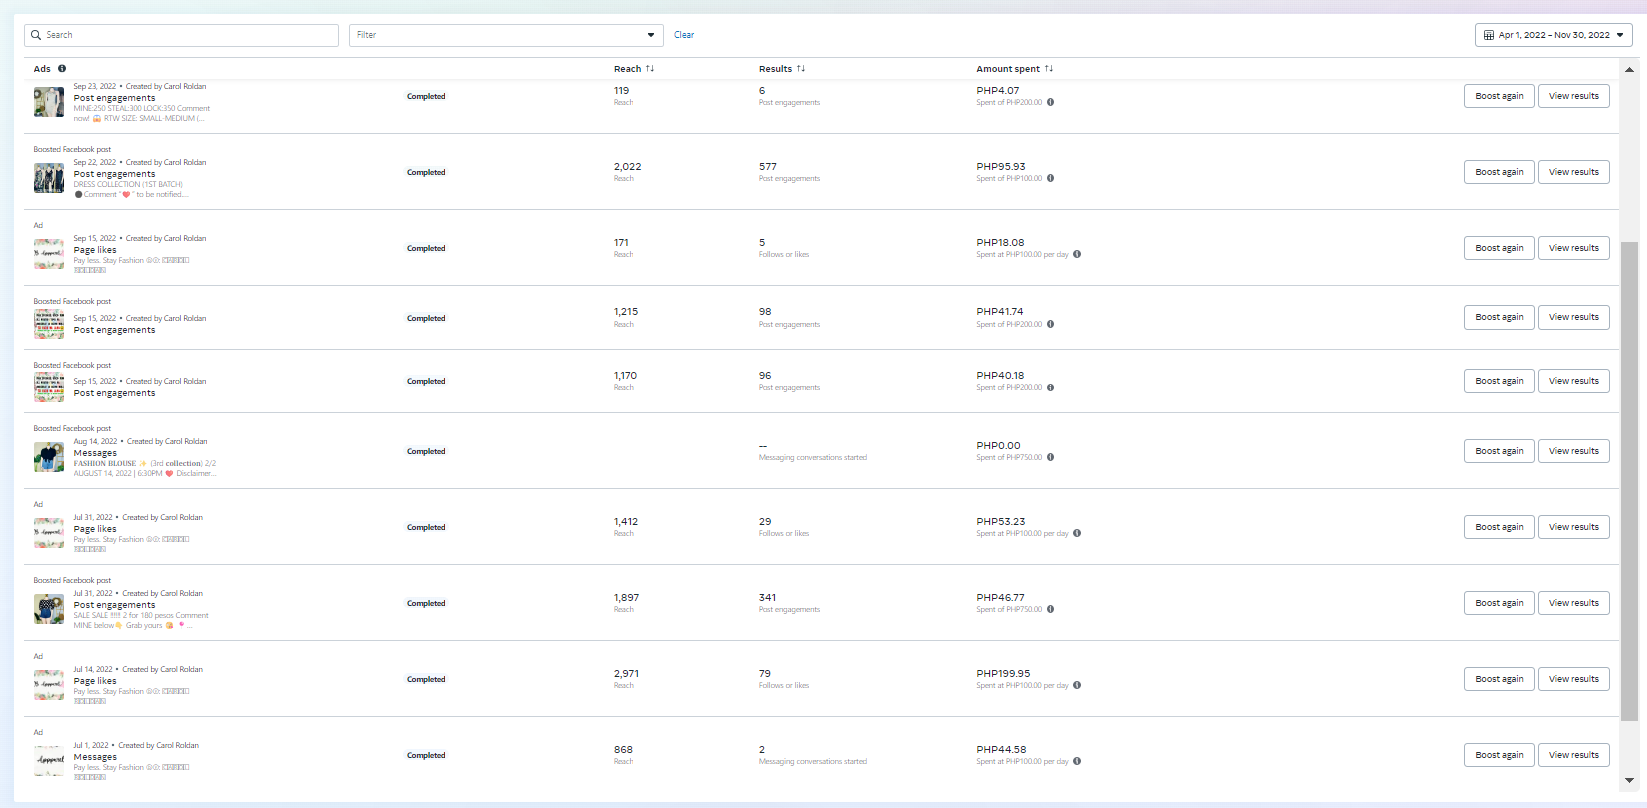Boost again the post with PHP41.74 spent

coord(1499,317)
